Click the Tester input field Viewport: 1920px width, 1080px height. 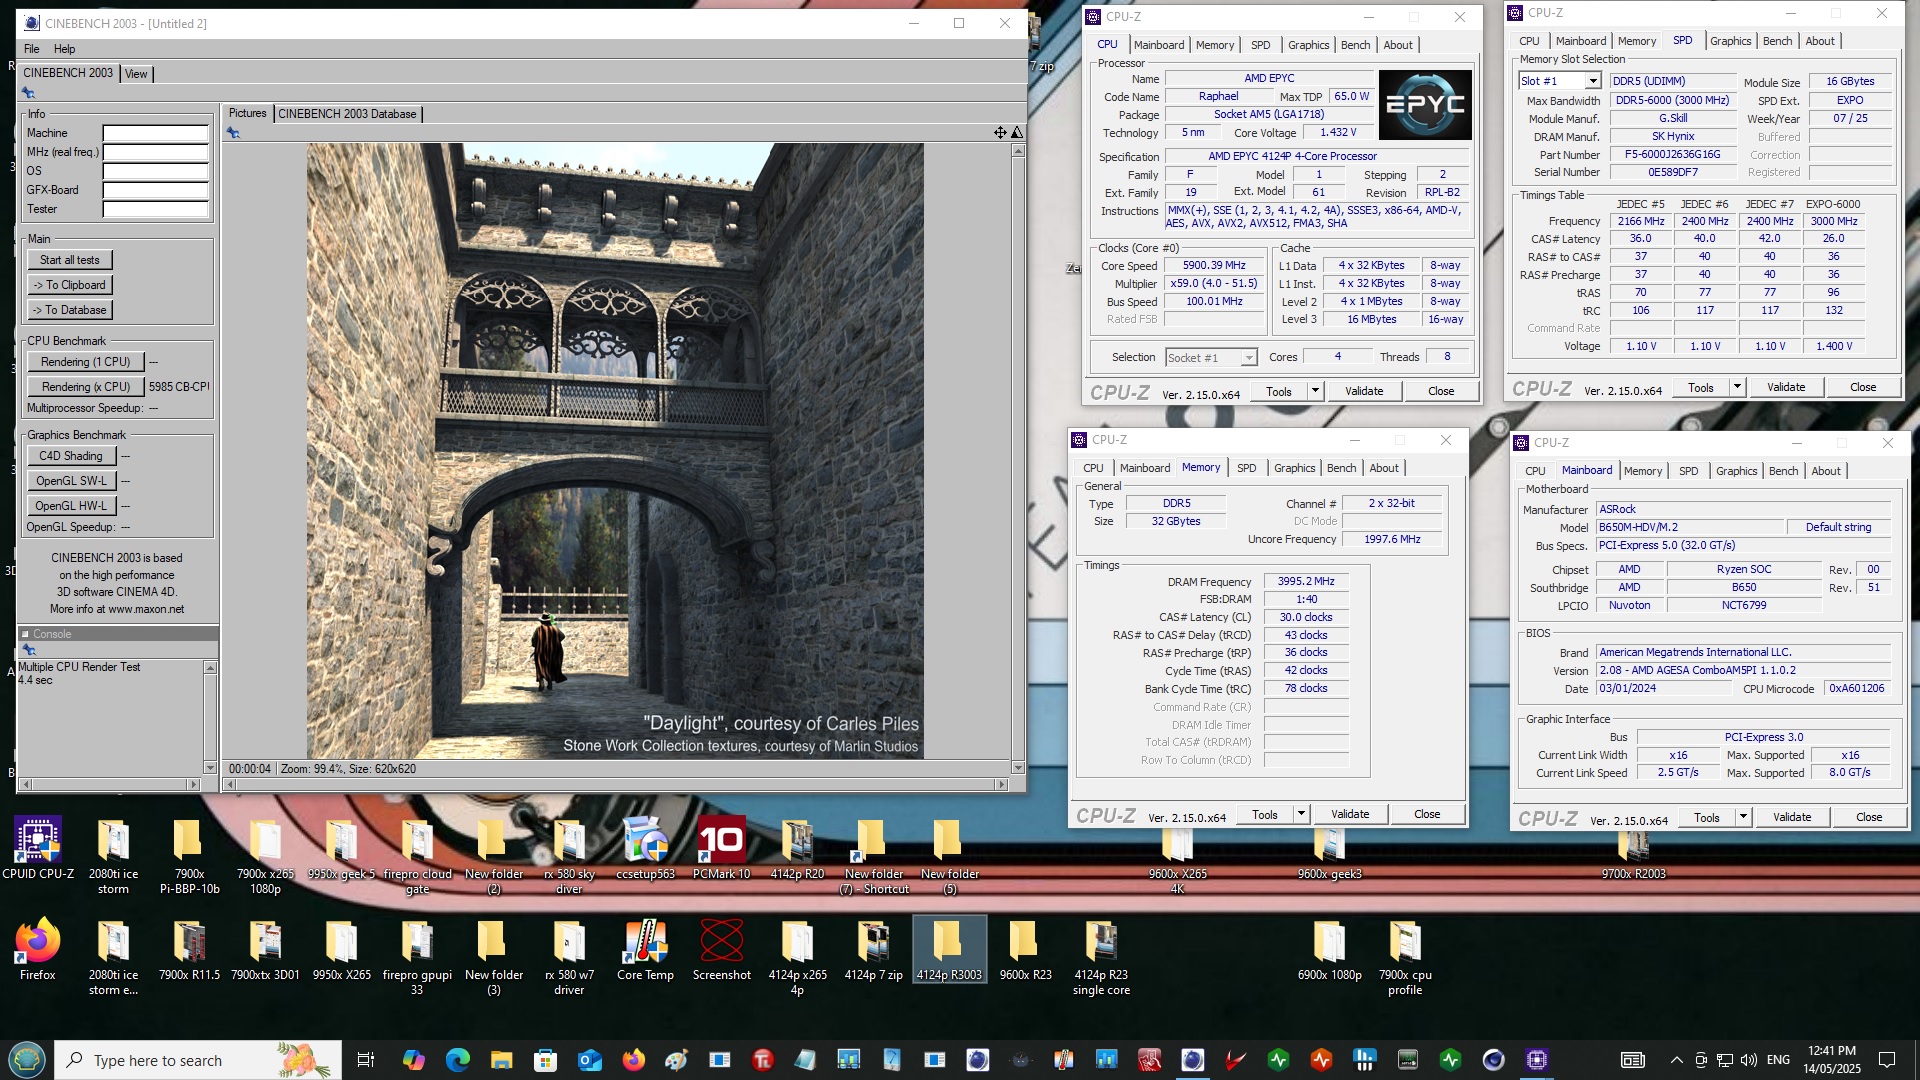click(x=156, y=209)
